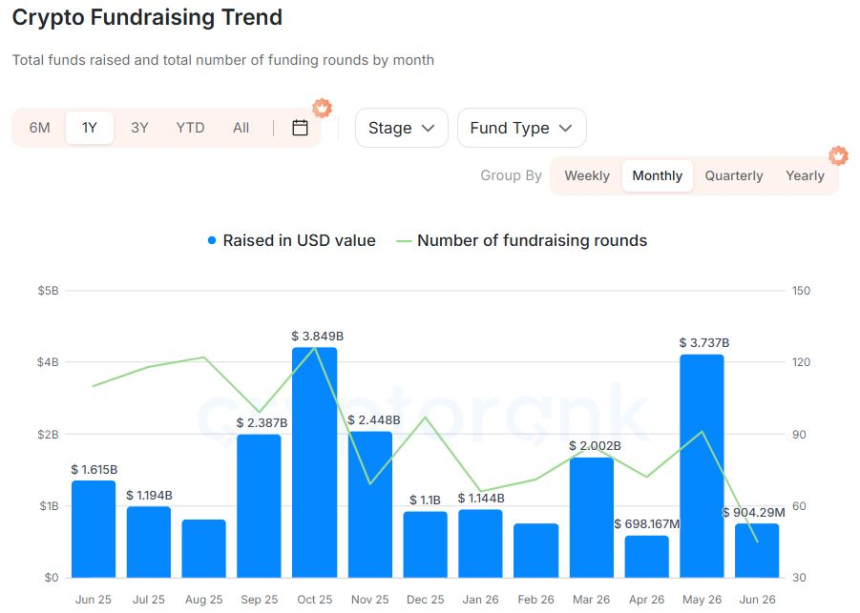
Task: Select the 1Y time range tab
Action: click(89, 128)
